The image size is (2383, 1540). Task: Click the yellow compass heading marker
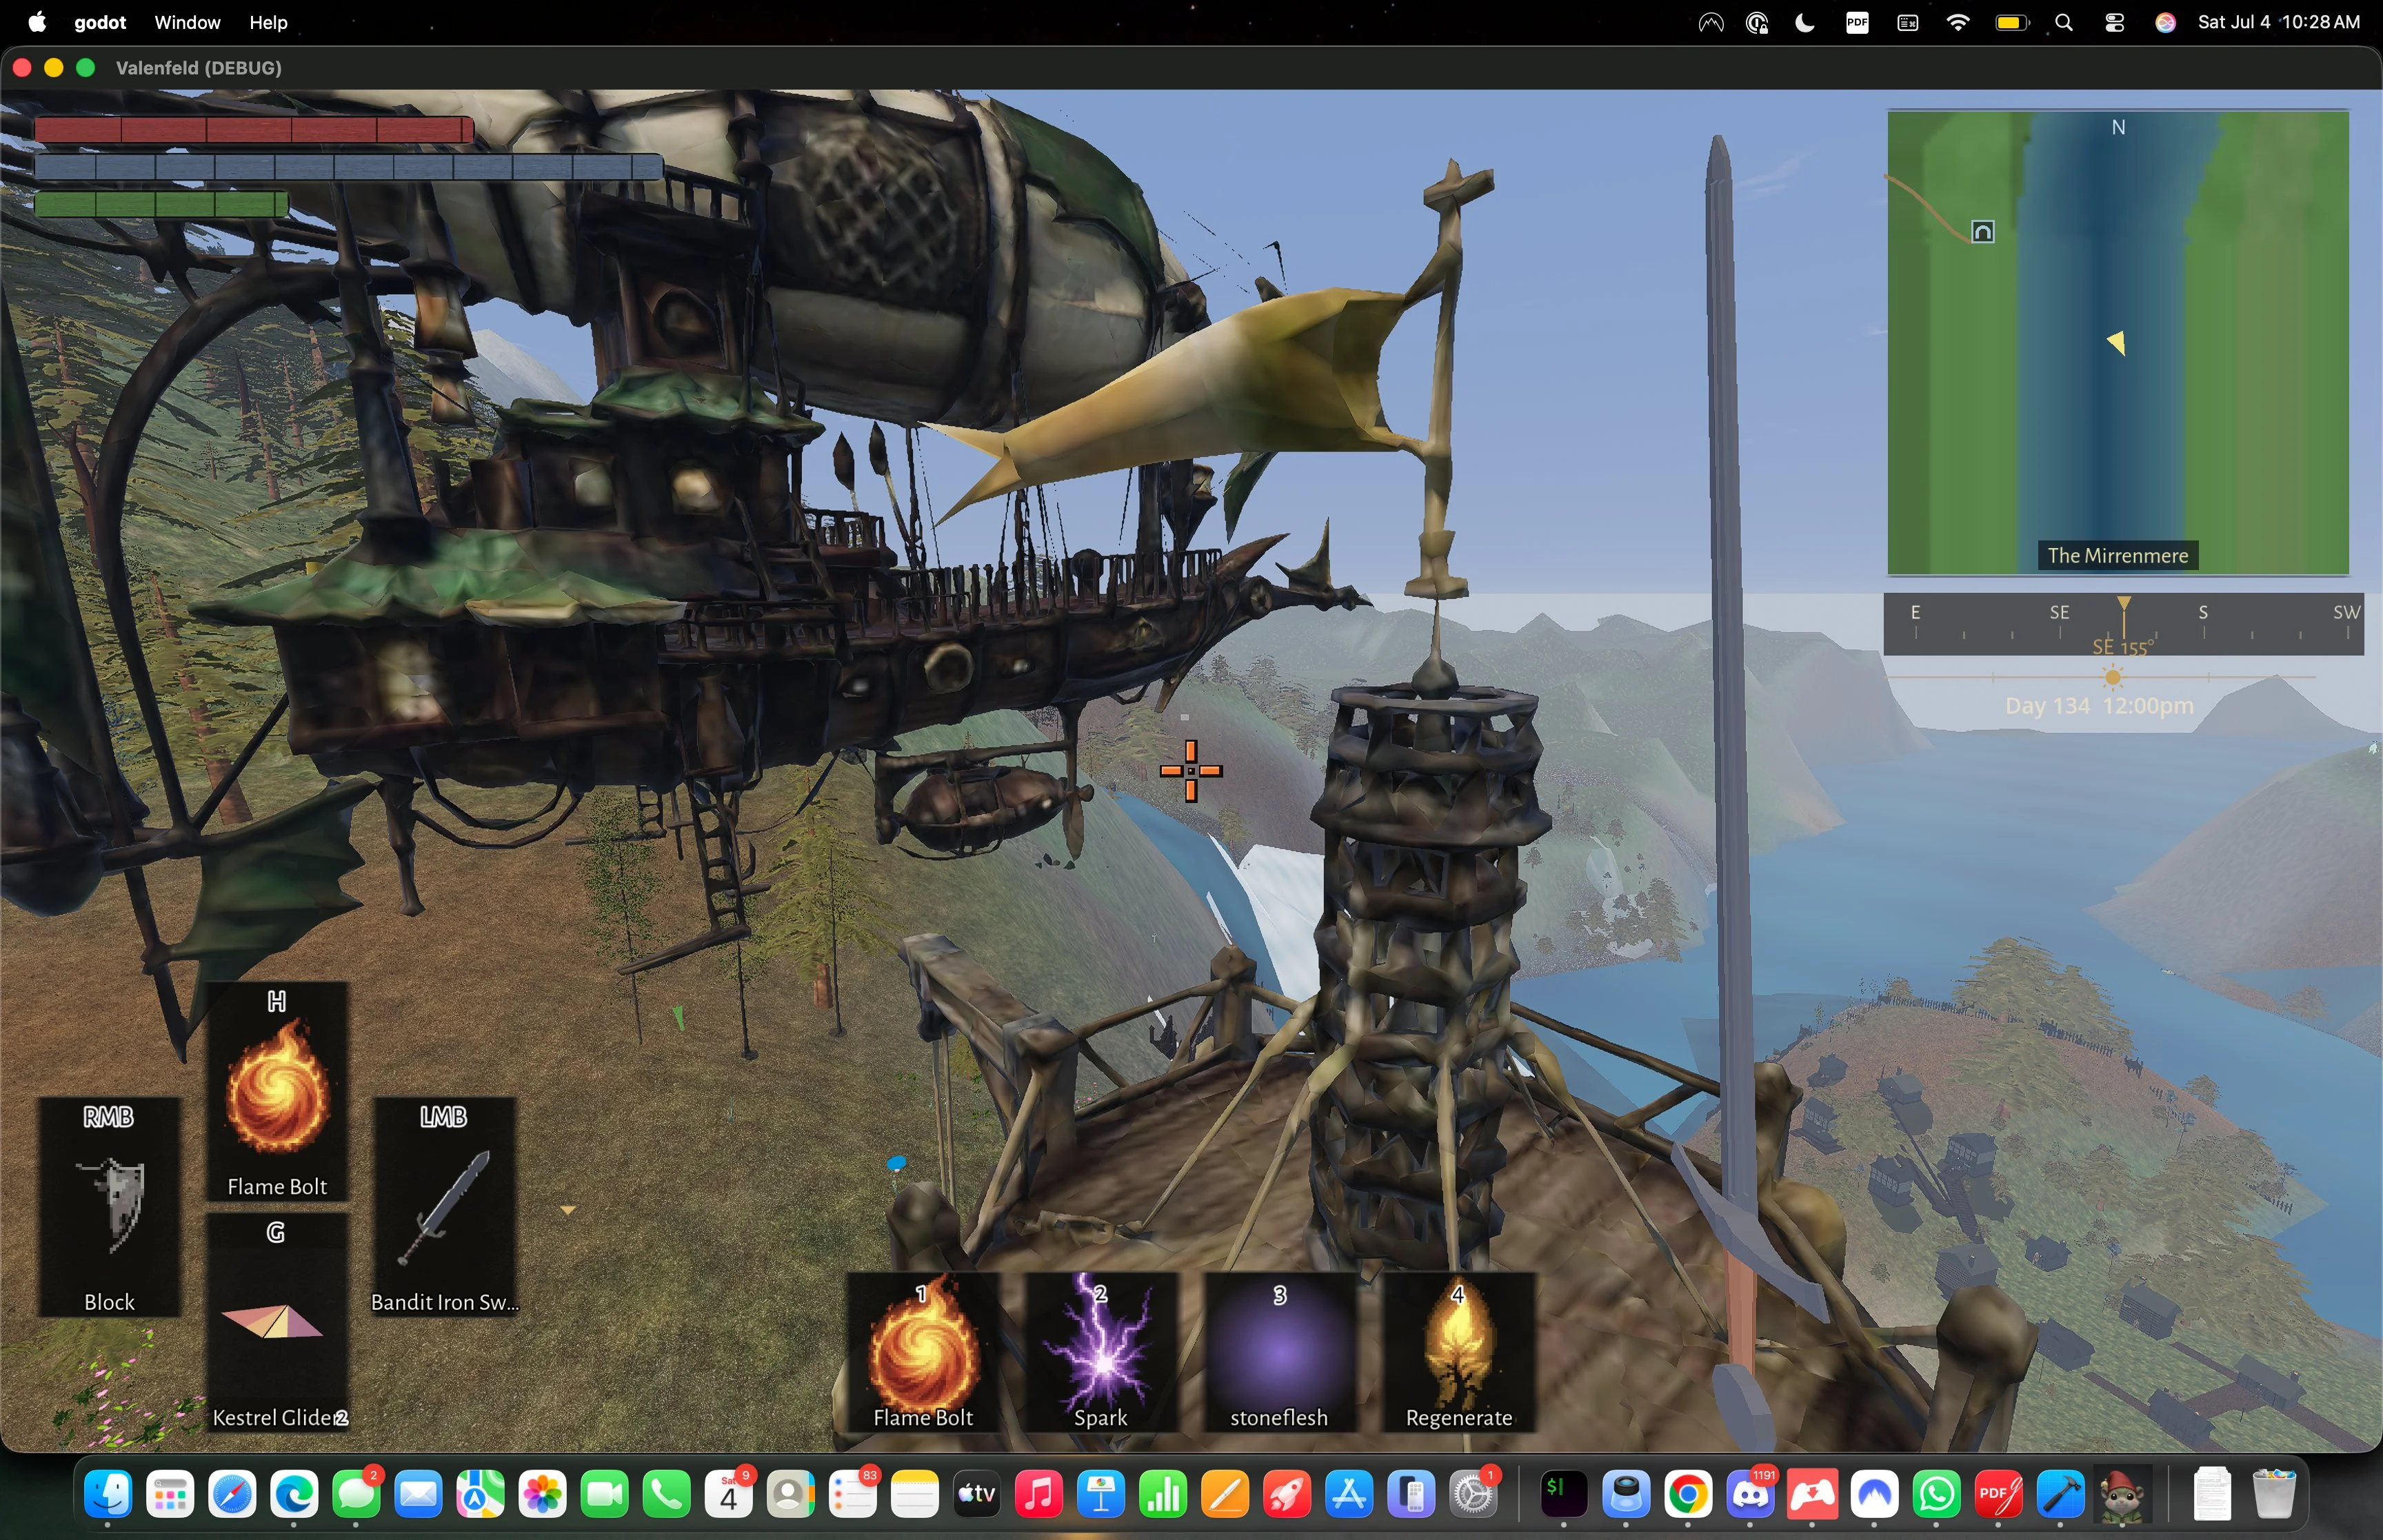[2123, 603]
